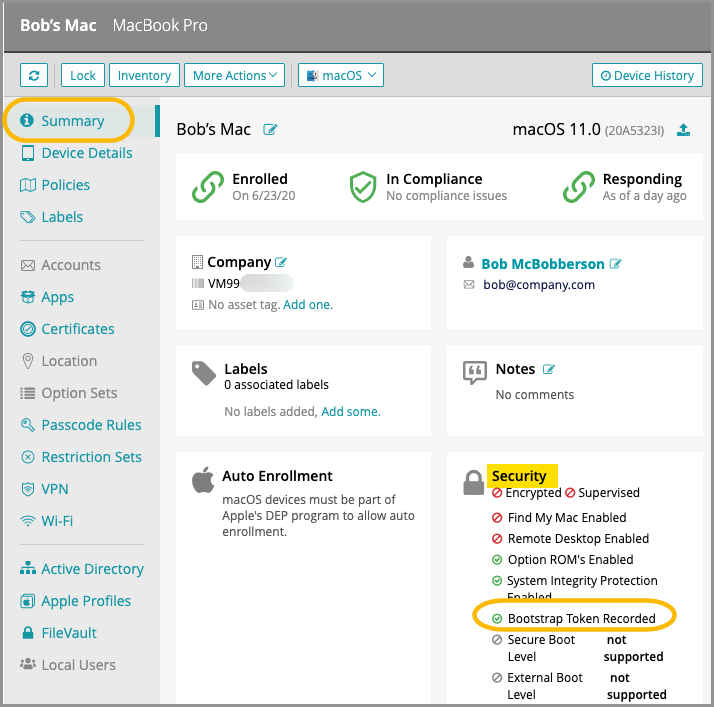This screenshot has width=714, height=707.
Task: Edit Notes using the pencil icon
Action: 549,370
